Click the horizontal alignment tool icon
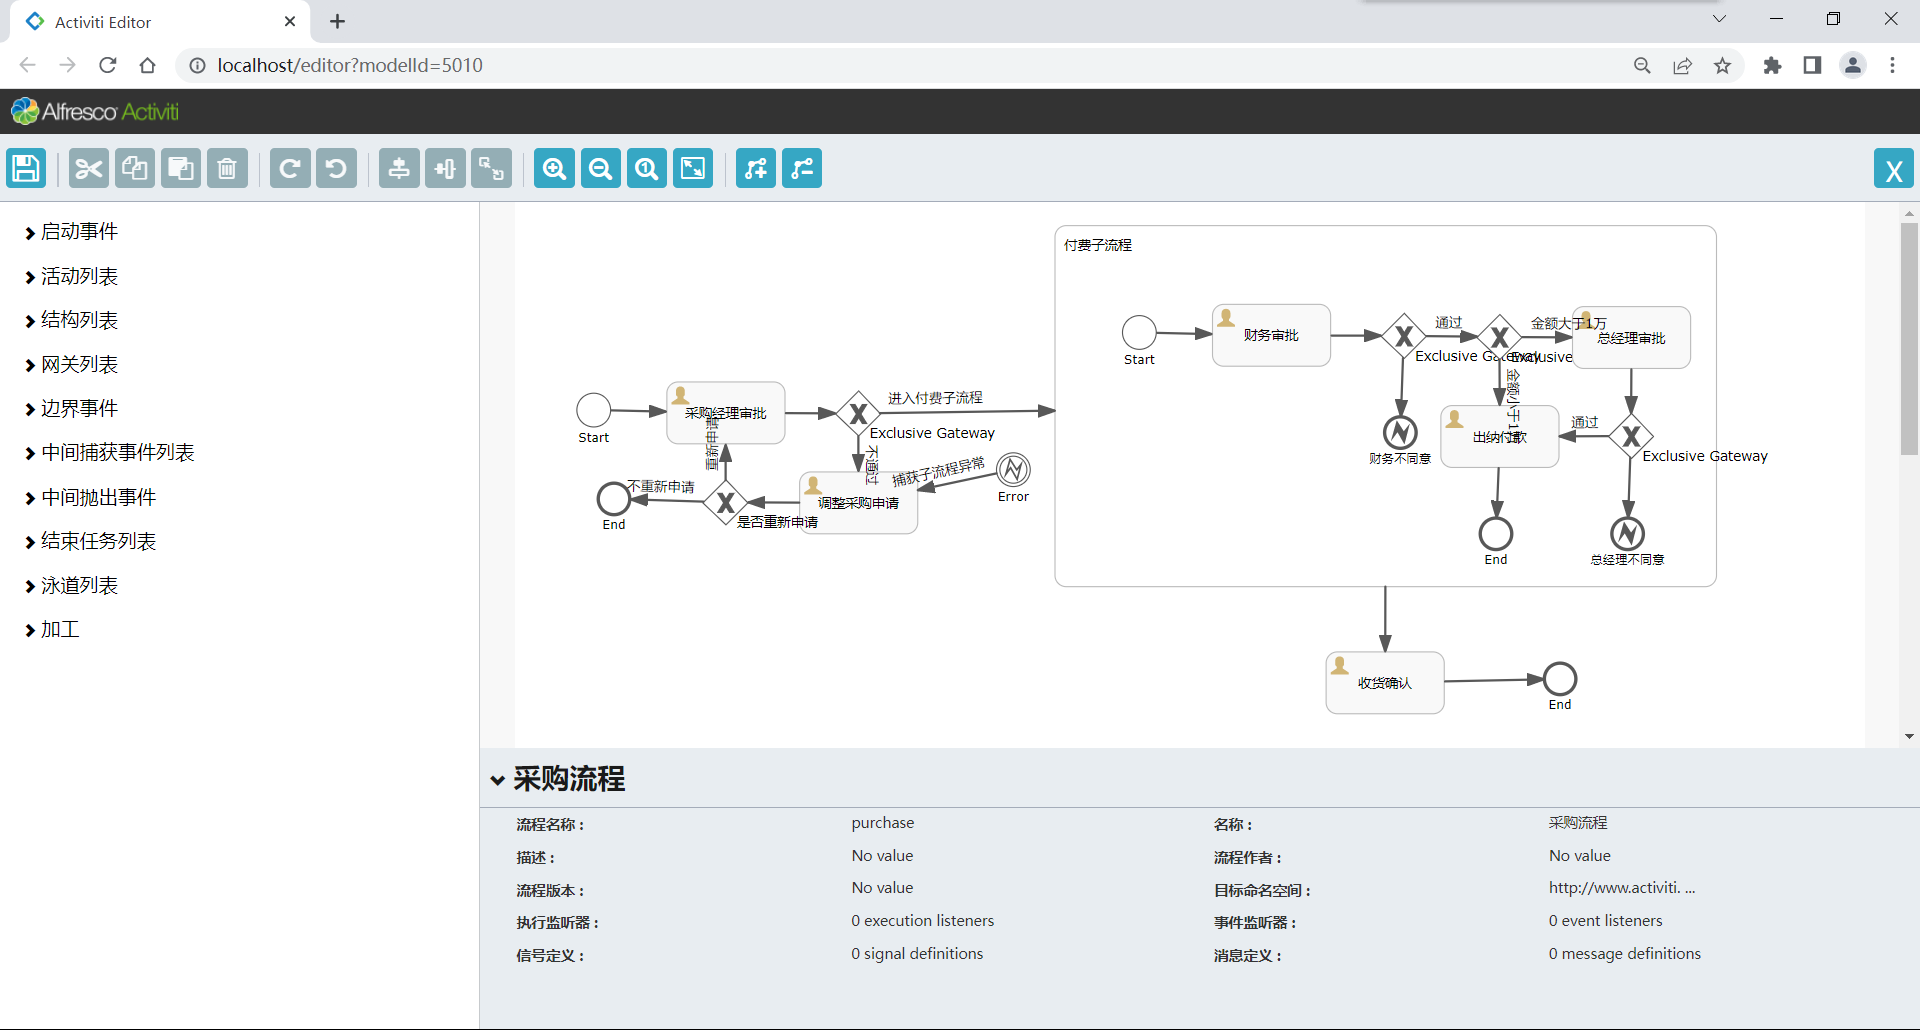Screen dimensions: 1920x1030 (x=445, y=168)
